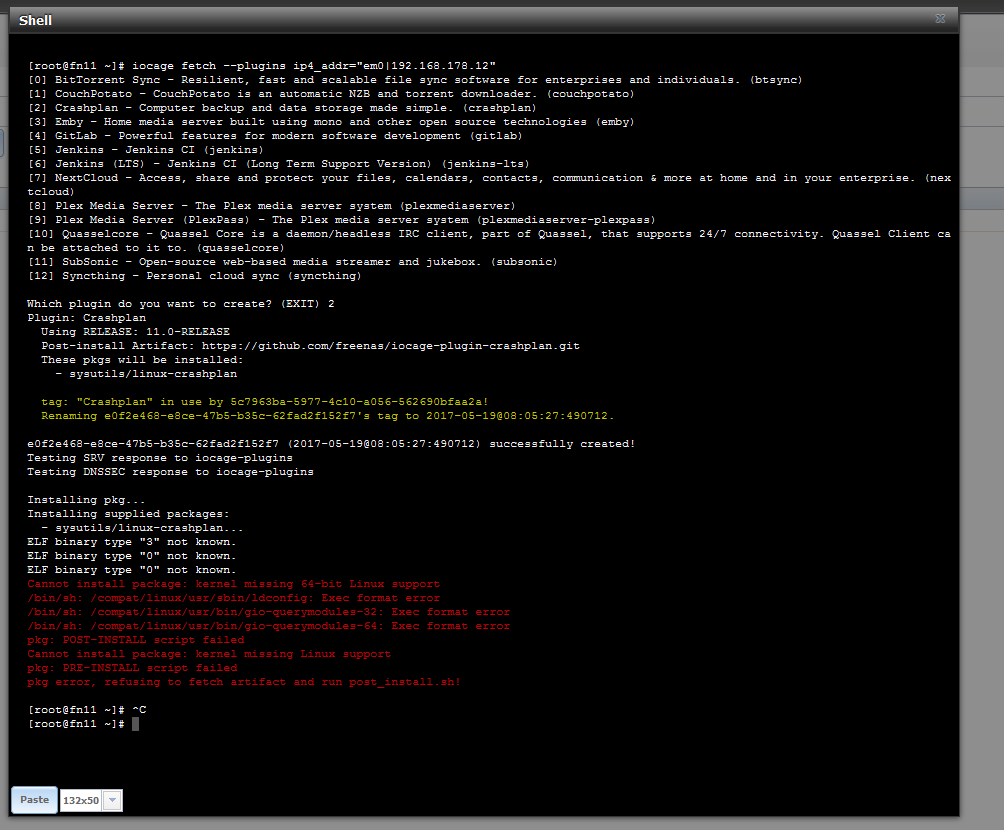Viewport: 1004px width, 830px height.
Task: Click the yellow 'tag: "Crashplan" in use' warning
Action: [x=264, y=402]
